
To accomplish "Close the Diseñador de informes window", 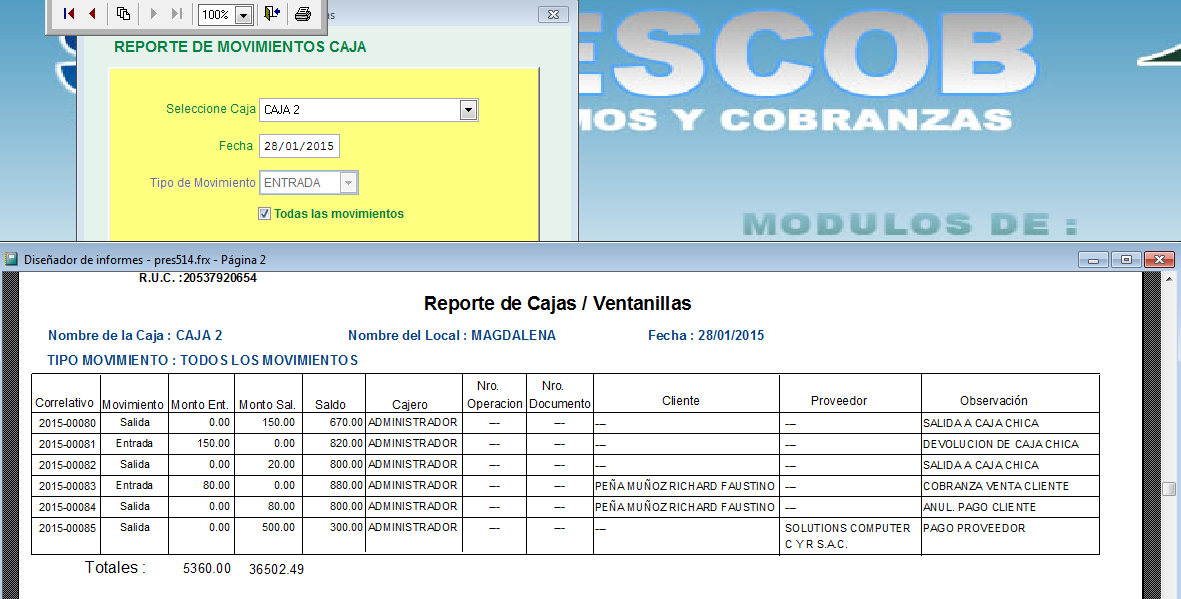I will [x=1159, y=260].
